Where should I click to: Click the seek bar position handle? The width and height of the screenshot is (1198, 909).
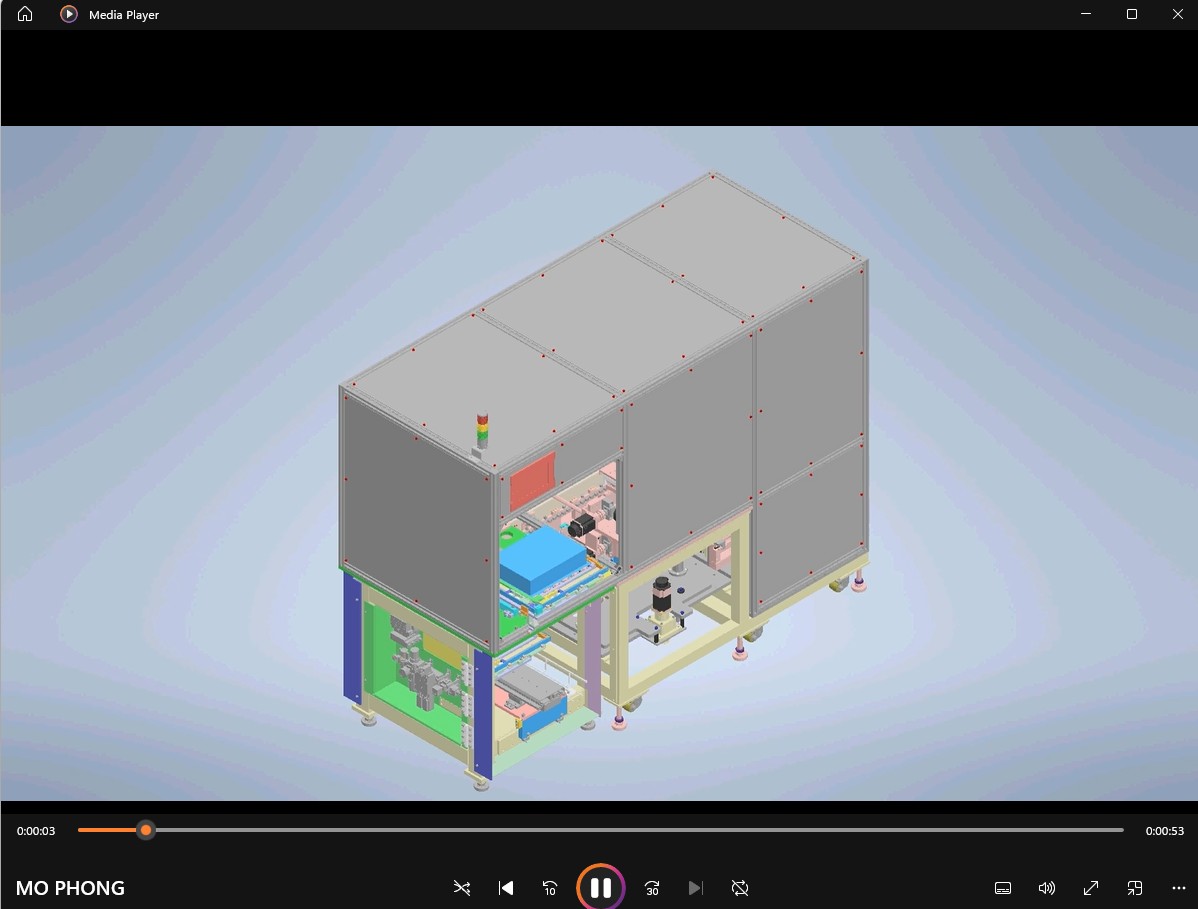(146, 830)
